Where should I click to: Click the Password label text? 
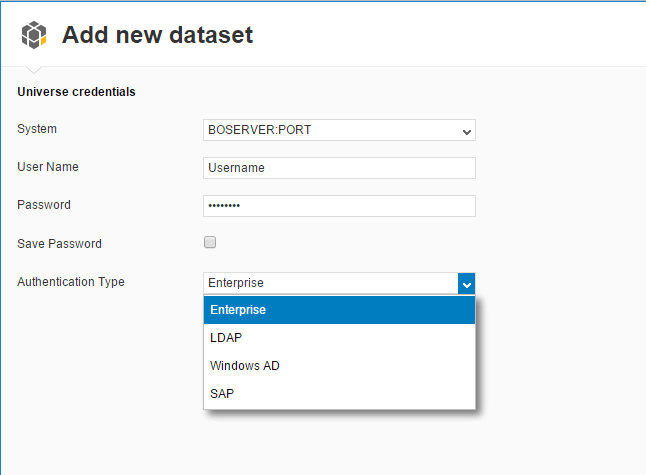44,205
